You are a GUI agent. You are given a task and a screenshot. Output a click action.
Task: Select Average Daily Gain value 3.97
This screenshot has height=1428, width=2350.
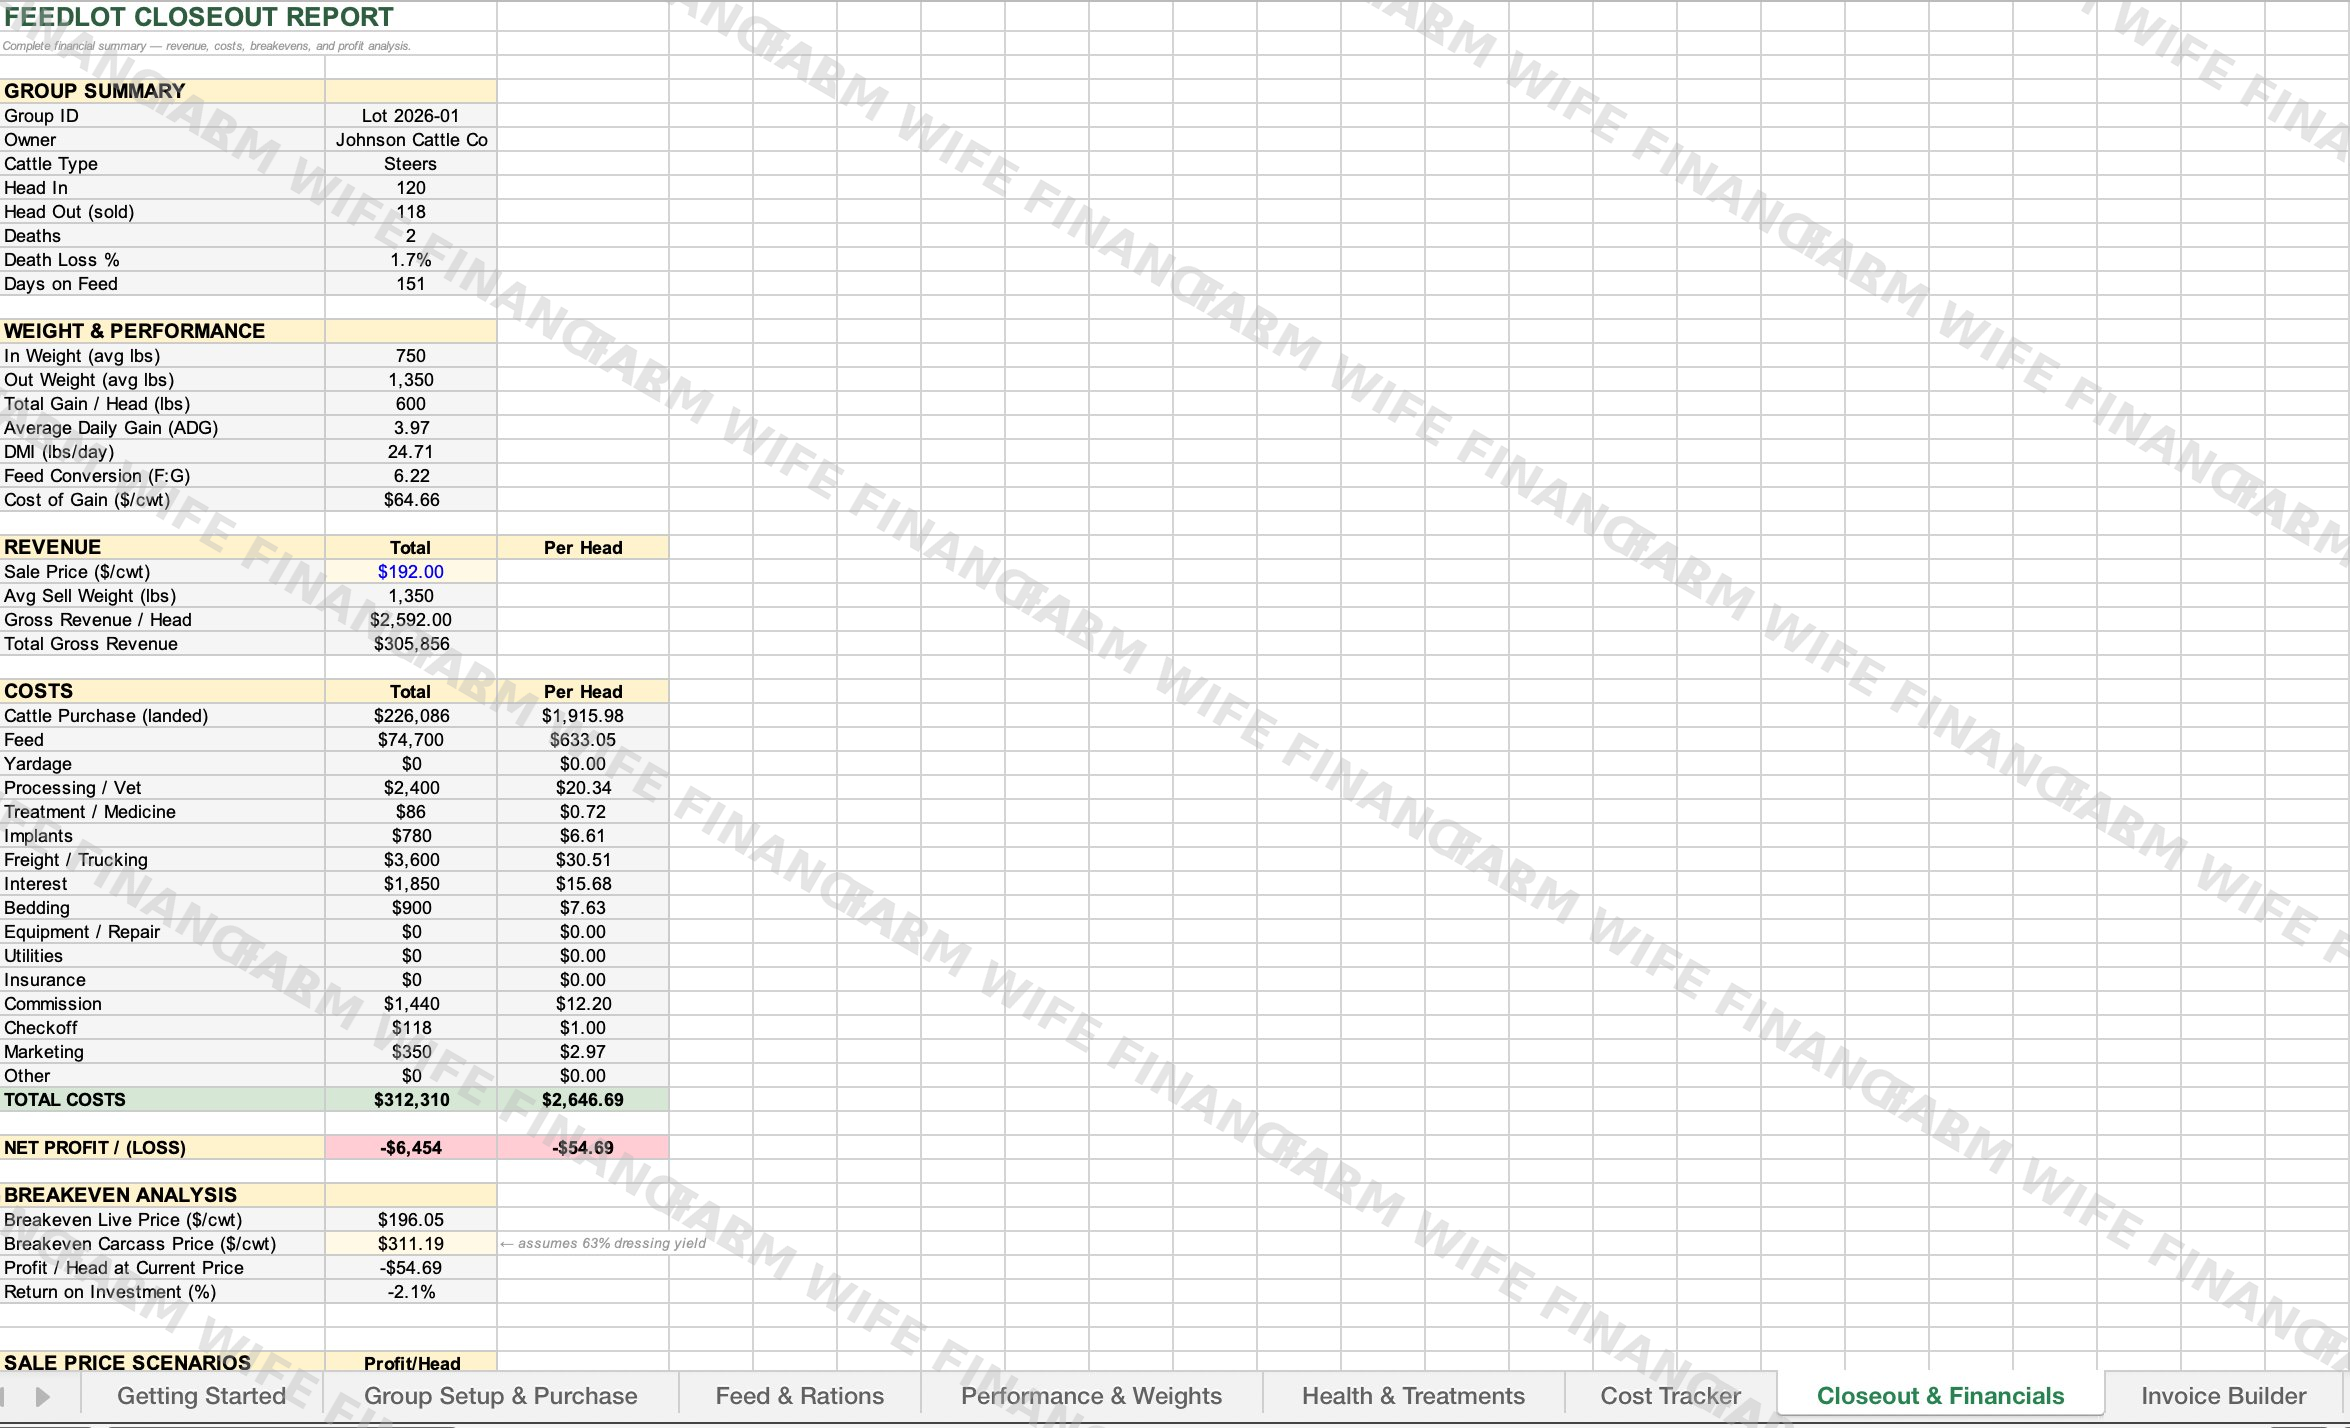pyautogui.click(x=410, y=428)
